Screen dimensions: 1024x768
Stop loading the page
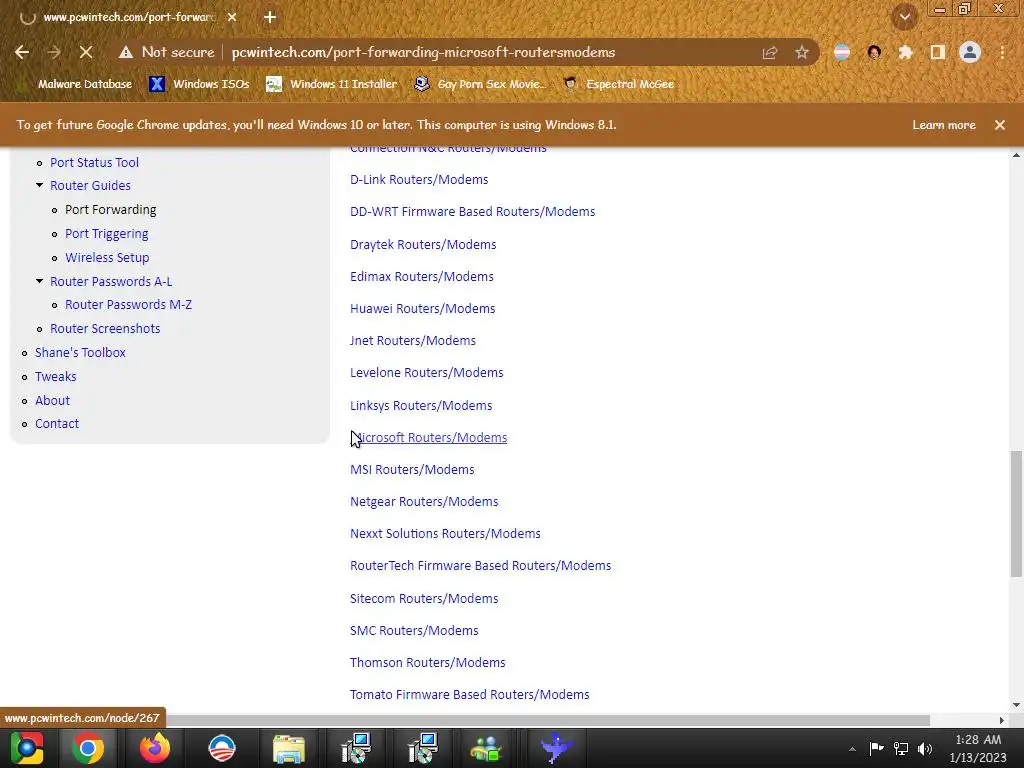pos(86,52)
